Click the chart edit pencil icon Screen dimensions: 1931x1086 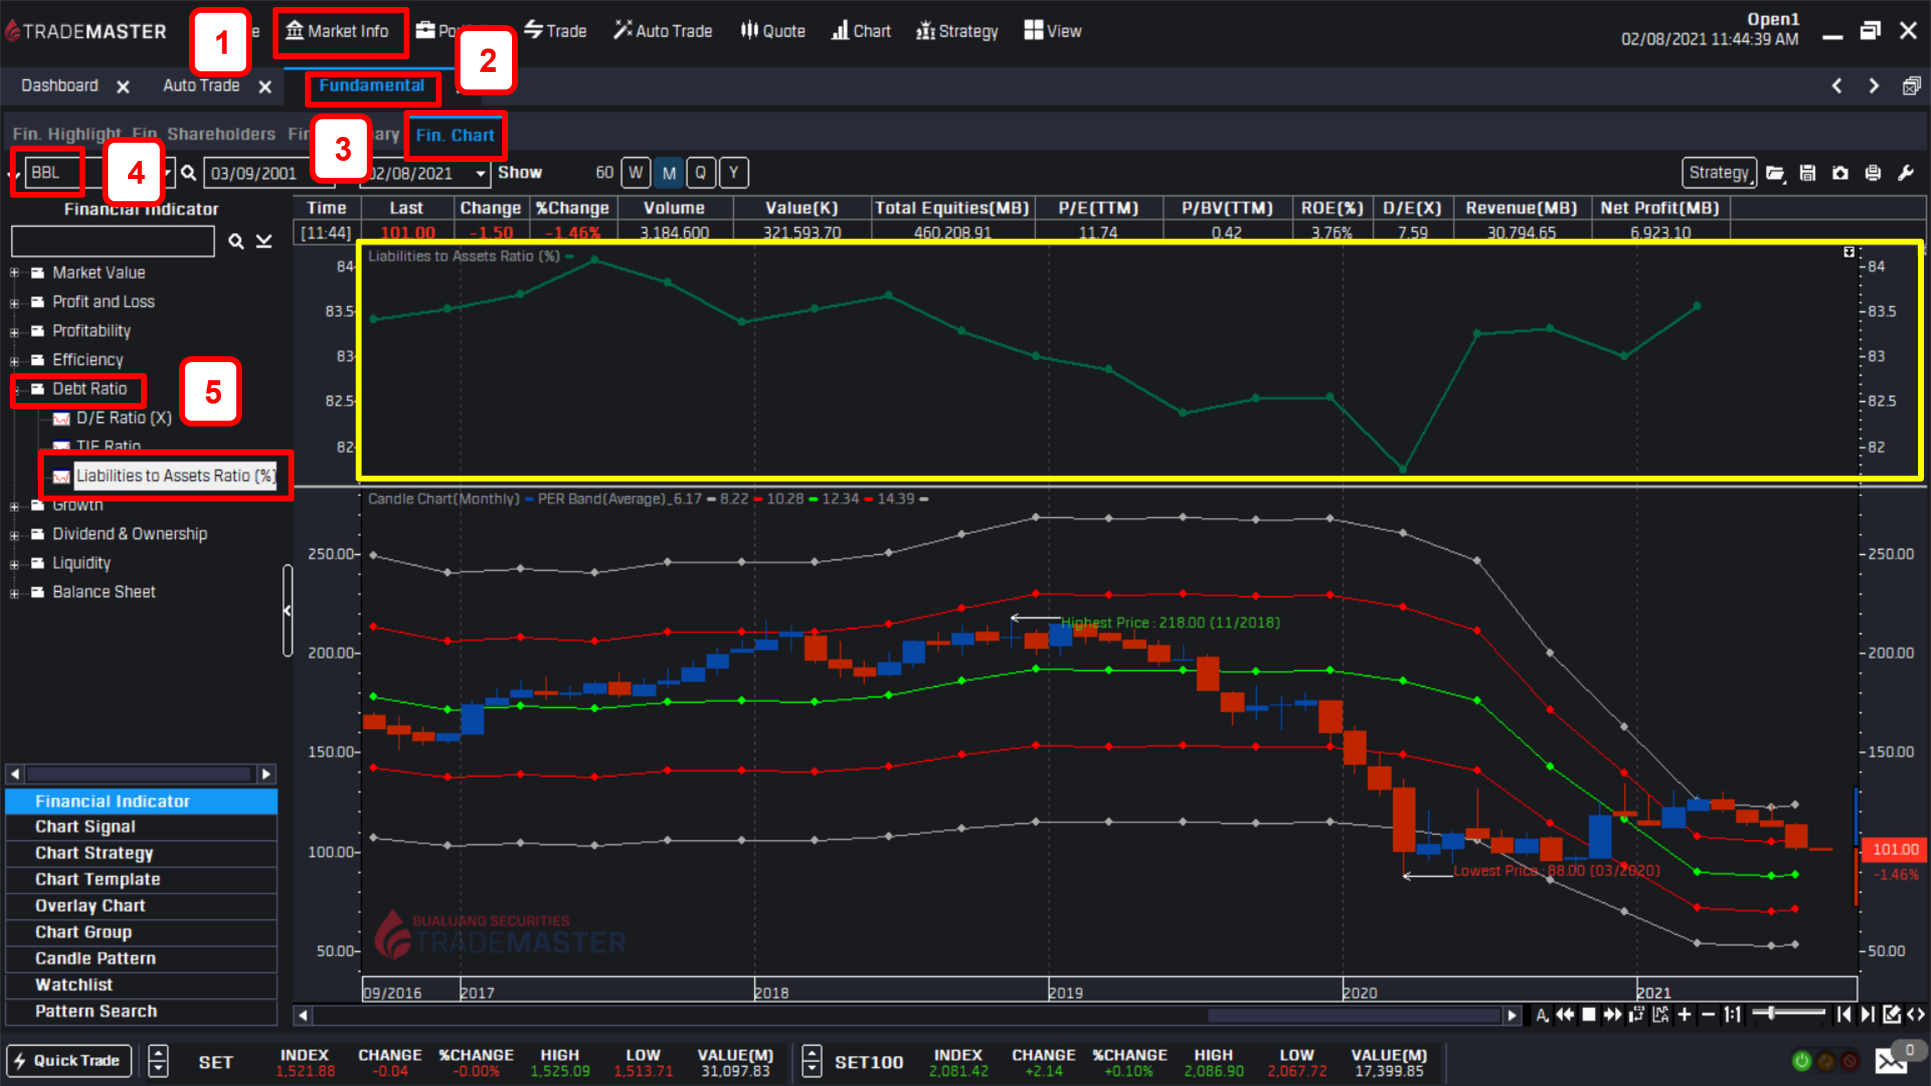[x=1891, y=1015]
